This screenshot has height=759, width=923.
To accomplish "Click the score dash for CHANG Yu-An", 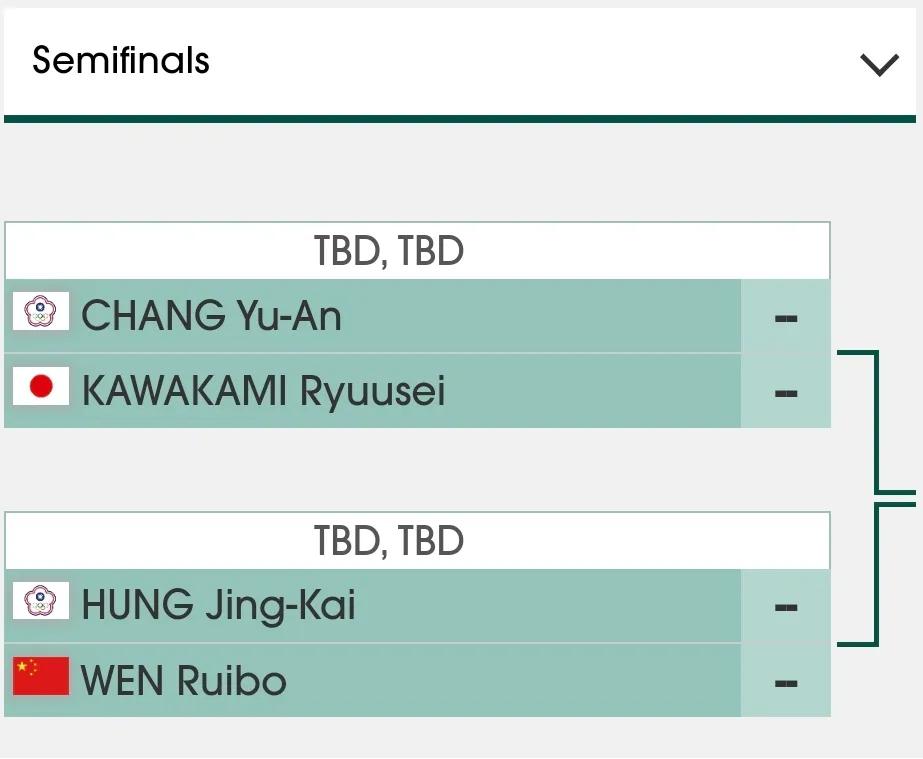I will tap(786, 319).
